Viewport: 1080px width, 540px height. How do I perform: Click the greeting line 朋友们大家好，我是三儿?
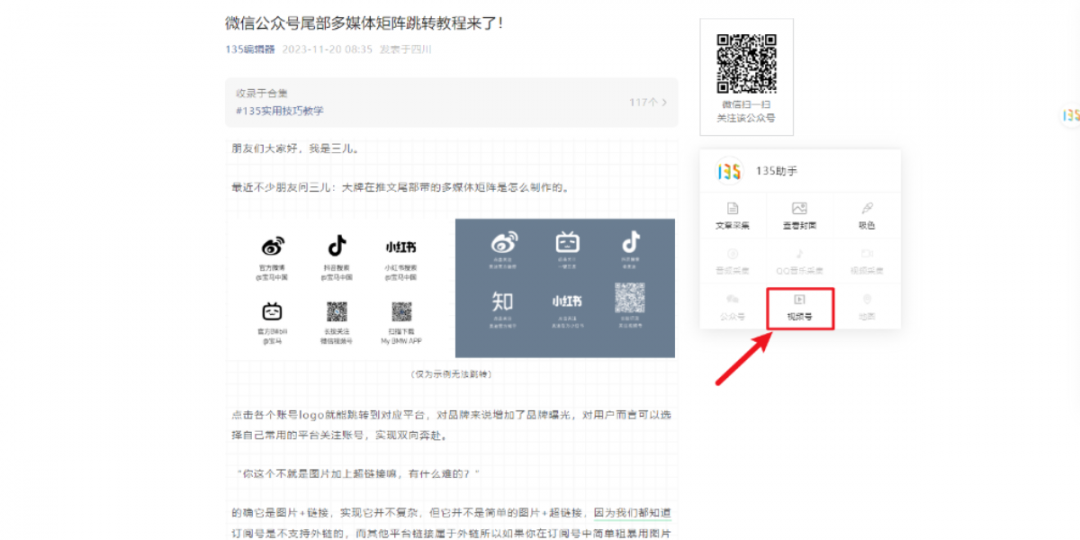pyautogui.click(x=295, y=149)
